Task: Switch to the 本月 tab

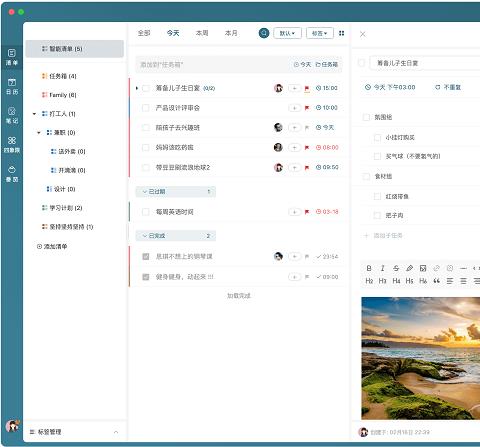Action: (231, 33)
